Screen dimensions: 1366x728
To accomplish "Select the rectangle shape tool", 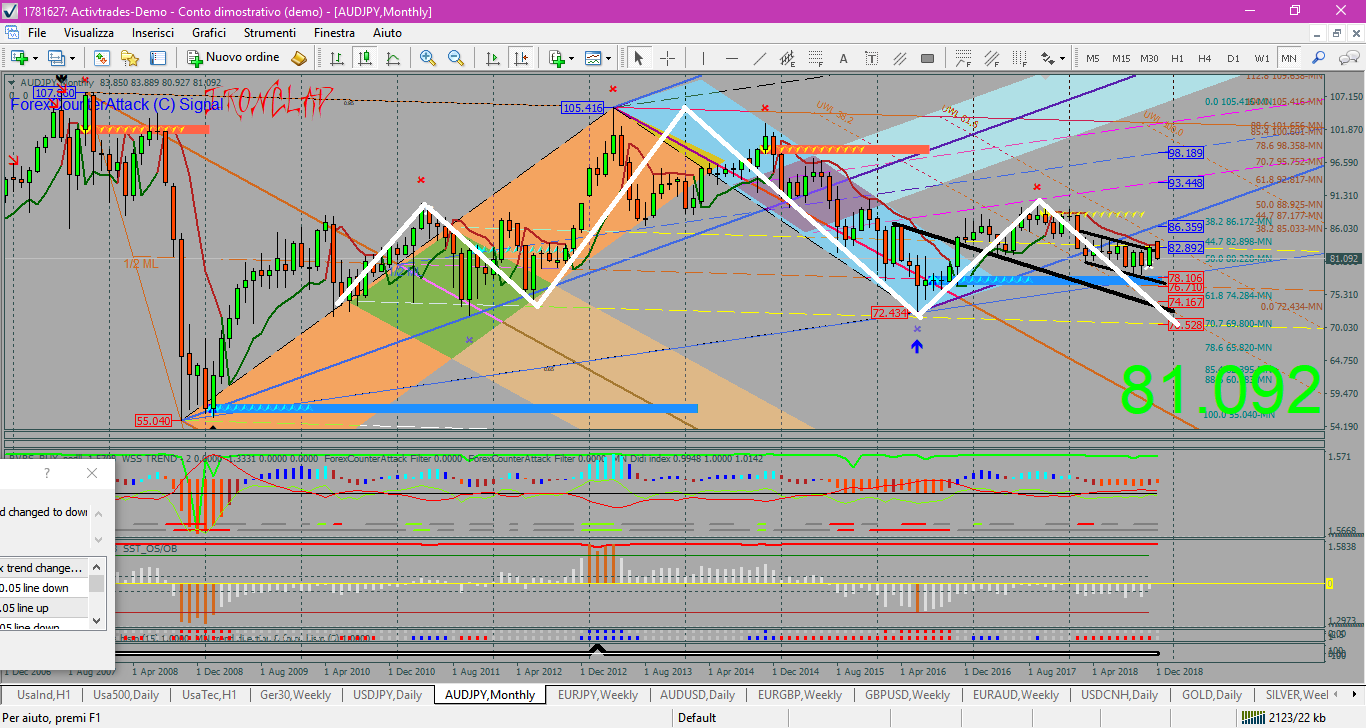I will (x=928, y=58).
